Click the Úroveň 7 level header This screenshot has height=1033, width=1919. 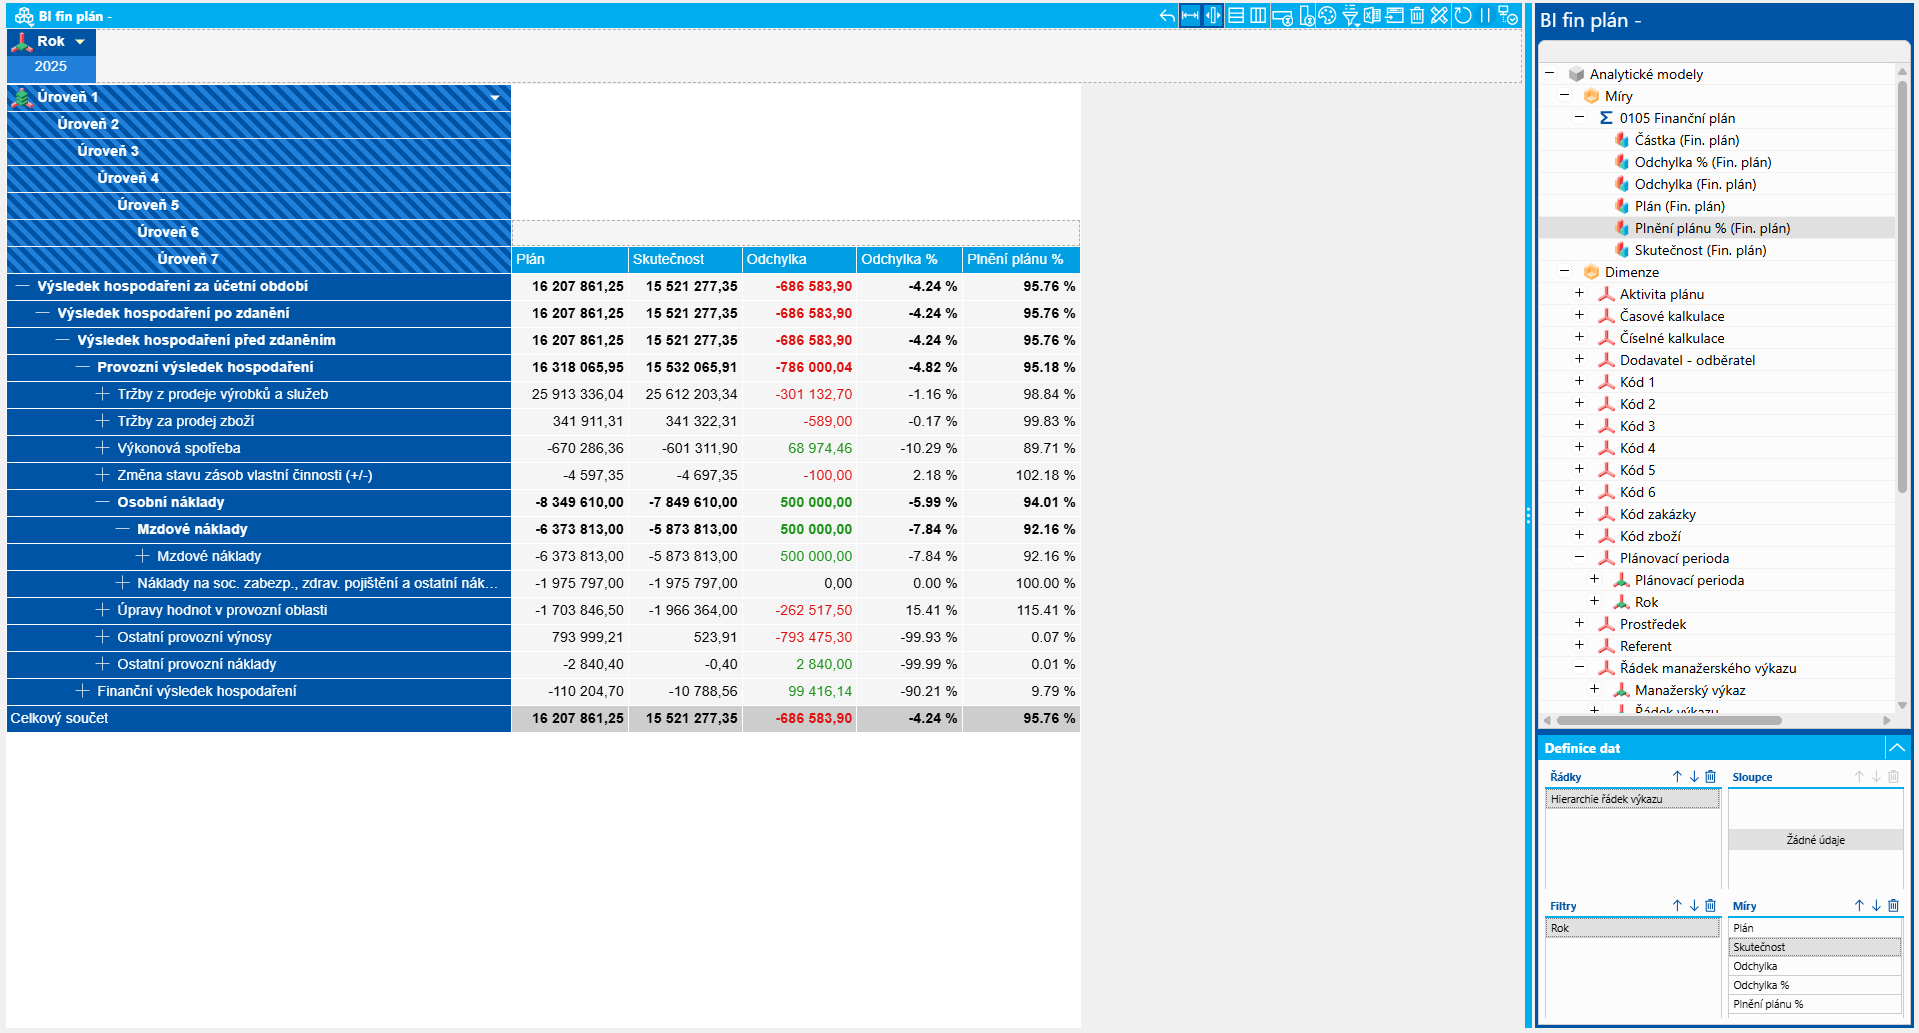(x=259, y=259)
